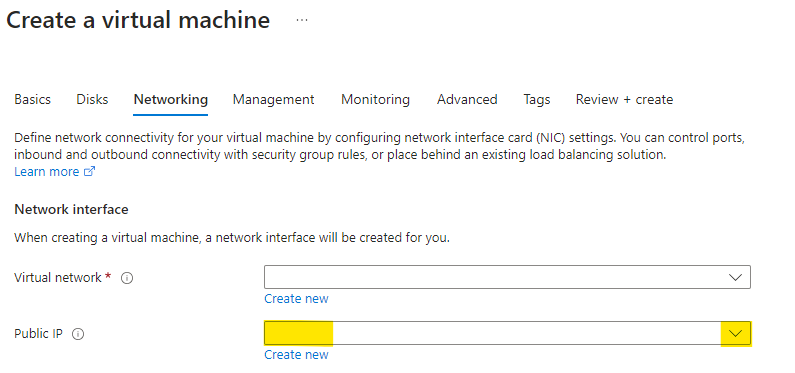The width and height of the screenshot is (795, 373).
Task: Click the Public IP field label
Action: click(39, 334)
